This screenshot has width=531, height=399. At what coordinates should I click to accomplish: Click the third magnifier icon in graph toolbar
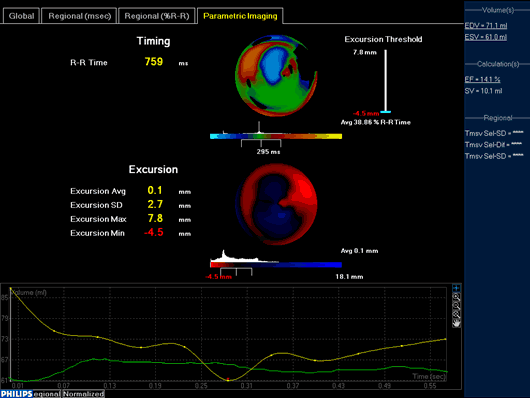point(456,315)
